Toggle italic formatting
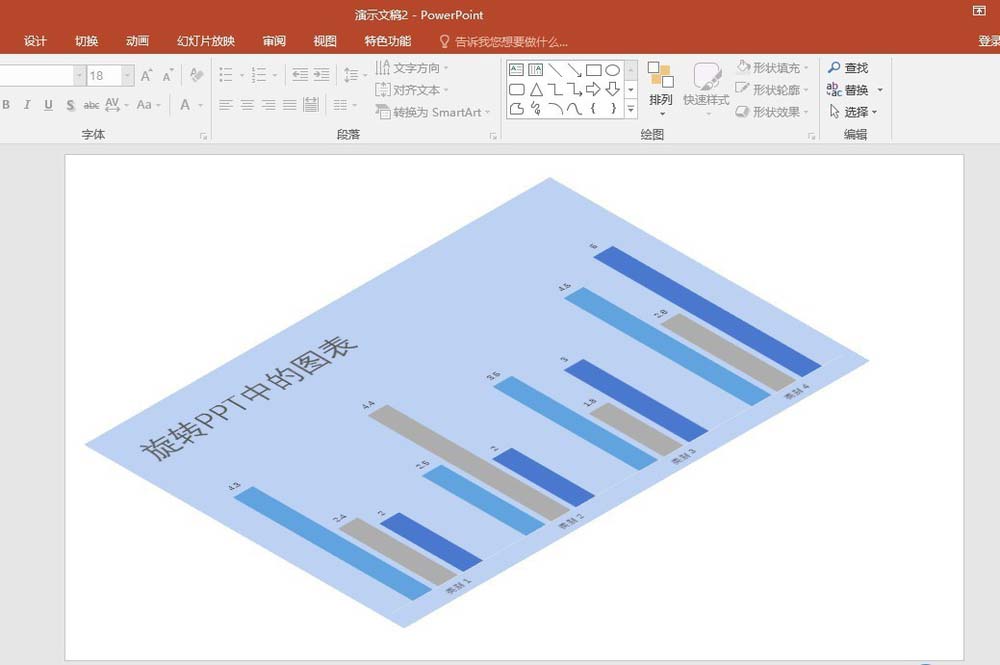 (27, 105)
